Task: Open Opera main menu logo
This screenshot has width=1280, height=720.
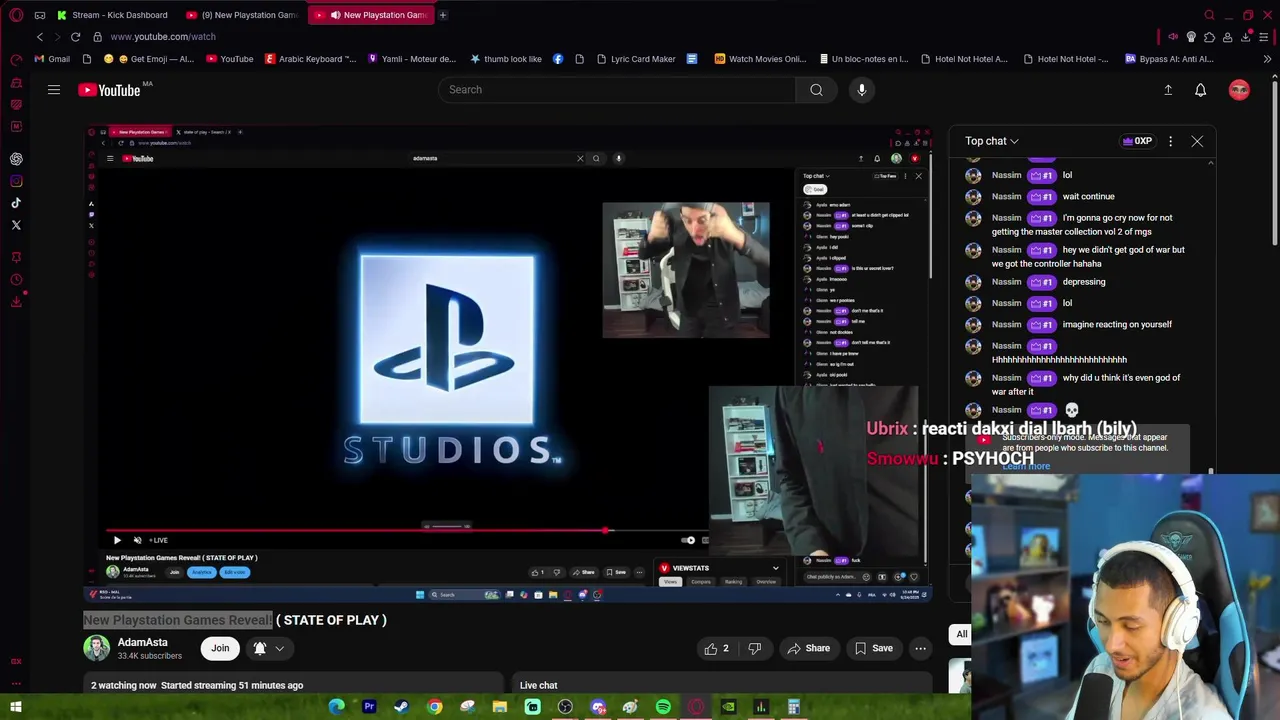Action: 16,15
